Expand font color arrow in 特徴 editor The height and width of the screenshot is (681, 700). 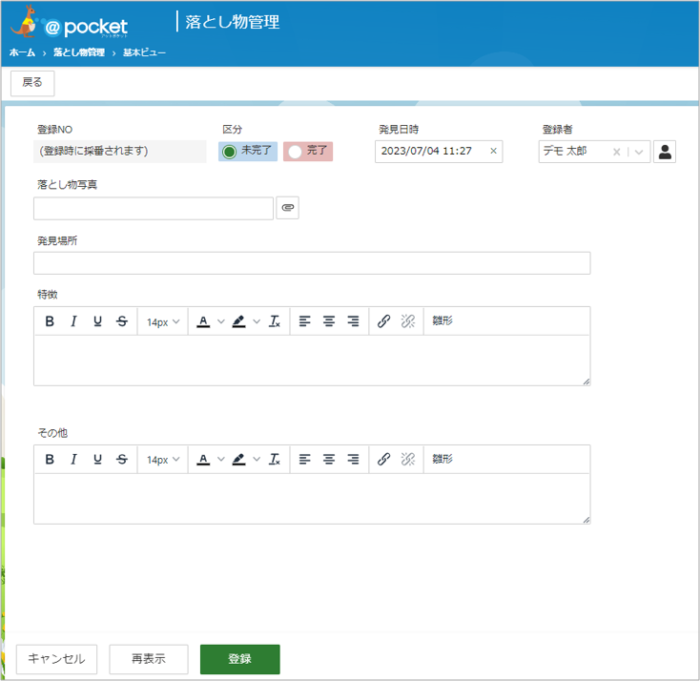[221, 322]
